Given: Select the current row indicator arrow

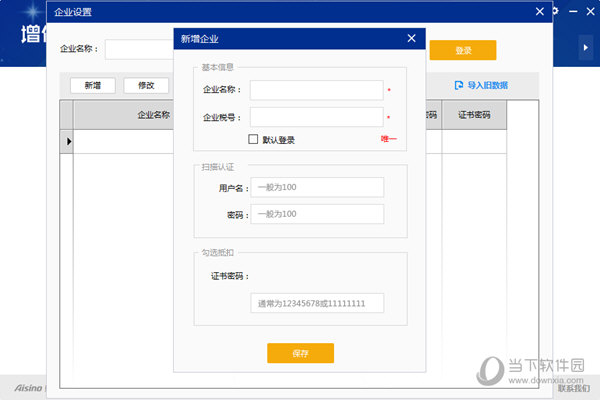Looking at the screenshot, I should tap(67, 141).
